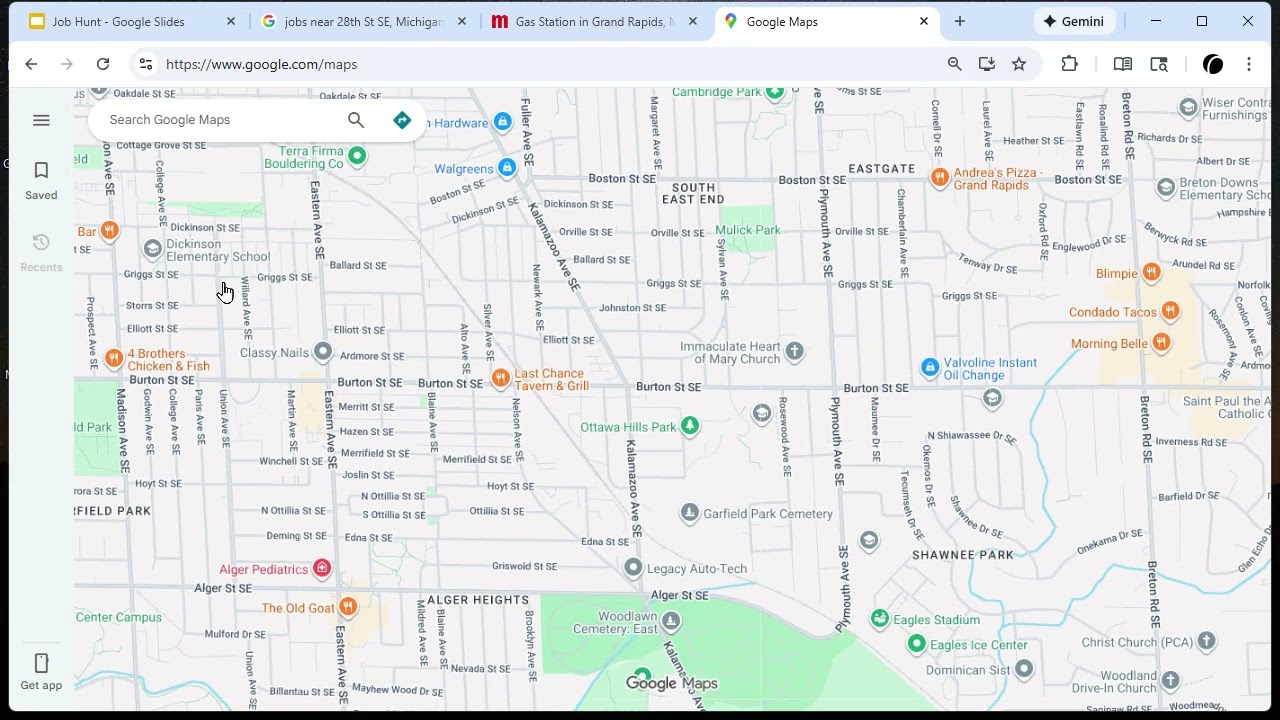Select the Alger Pediatrics medical pin
1280x720 pixels.
tap(321, 569)
